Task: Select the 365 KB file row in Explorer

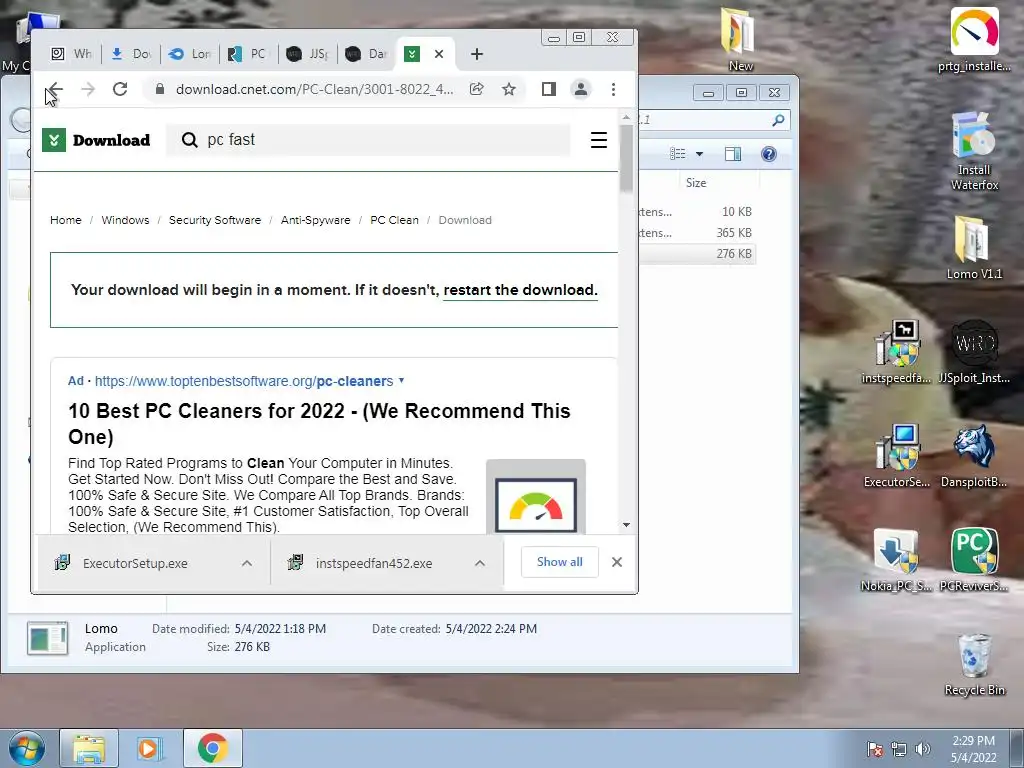Action: pos(697,232)
